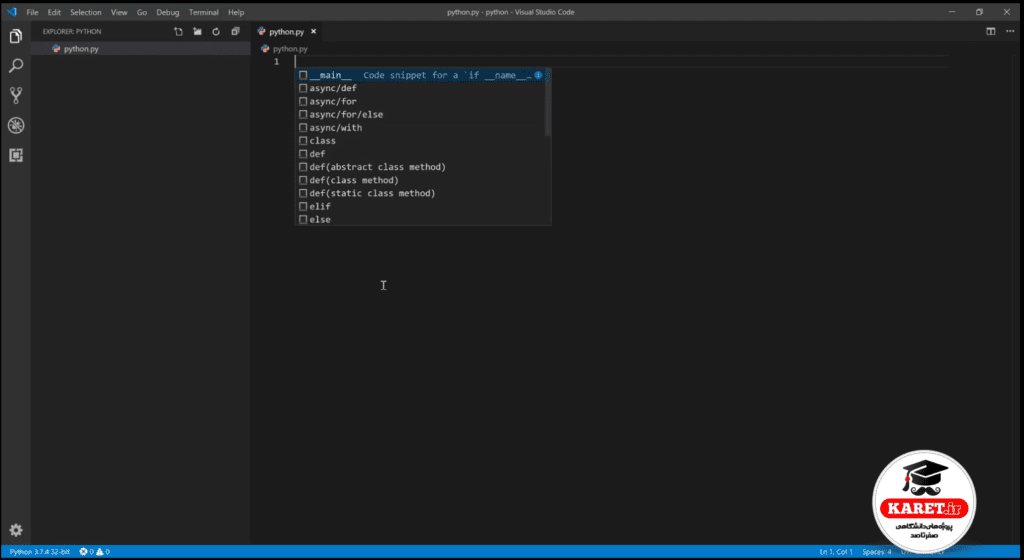Restore down the Visual Studio Code window
Viewport: 1024px width, 560px height.
point(980,12)
